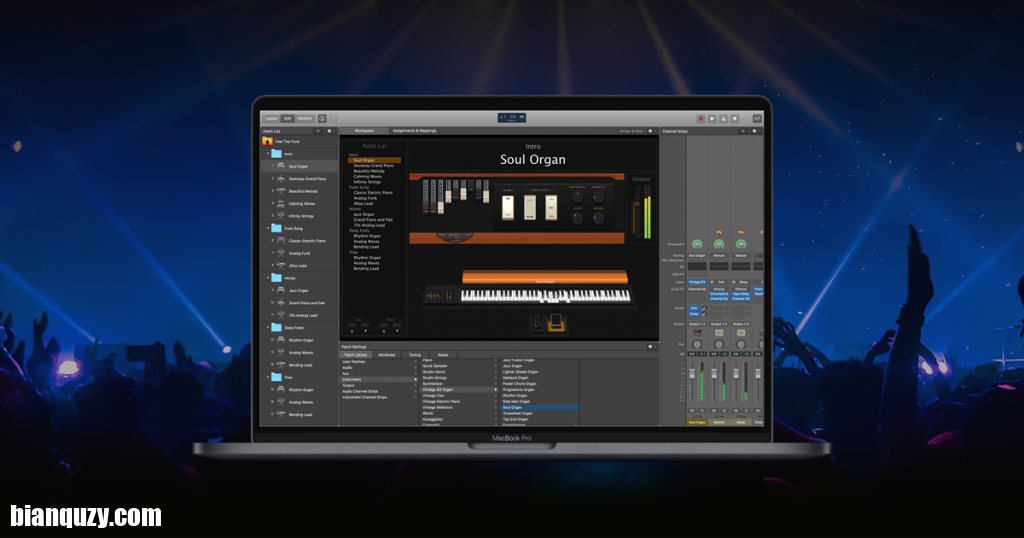Screen dimensions: 1024x538
Task: Open the Assignments & Mappings tab
Action: [415, 131]
